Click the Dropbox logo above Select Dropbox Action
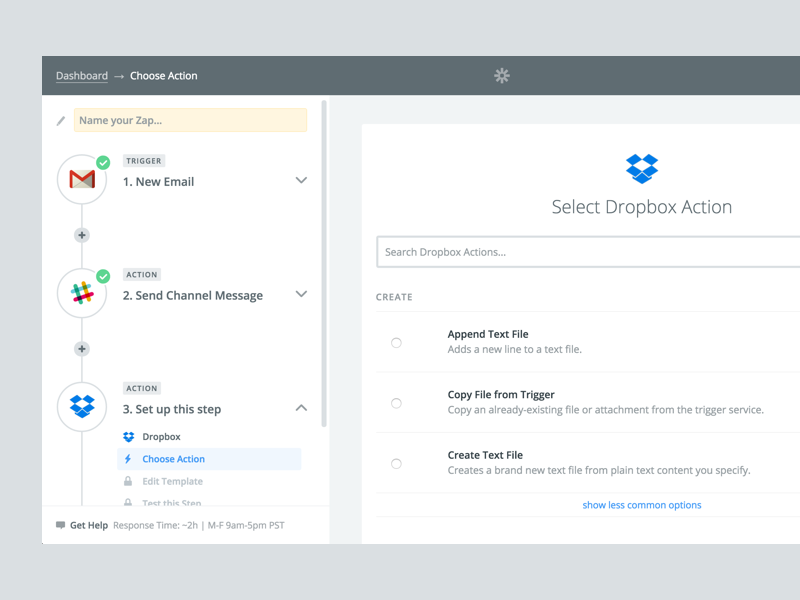 coord(642,169)
